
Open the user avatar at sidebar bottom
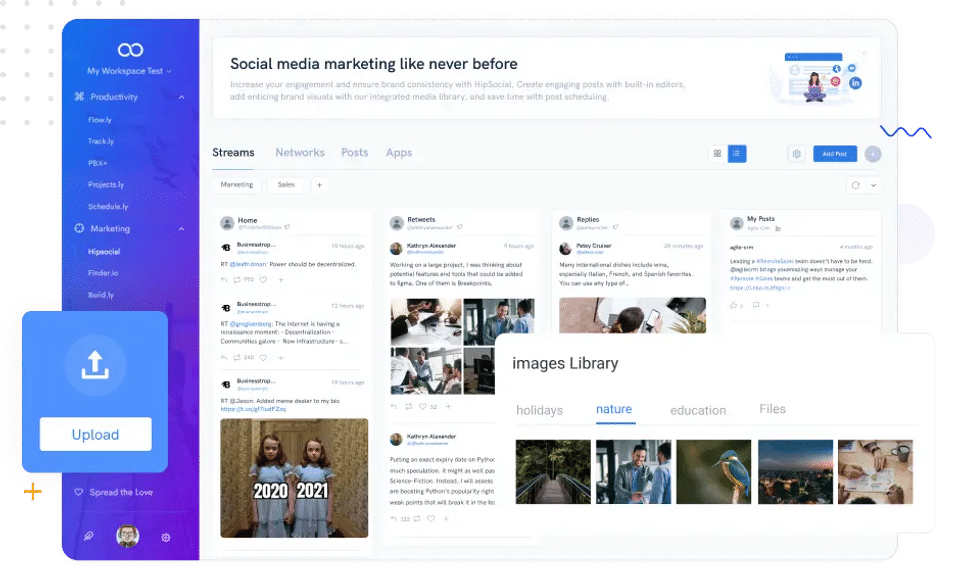point(127,536)
